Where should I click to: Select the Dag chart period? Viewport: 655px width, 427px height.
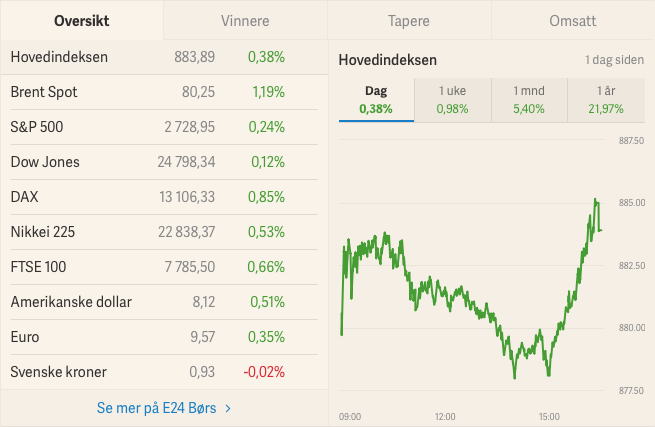click(x=376, y=100)
